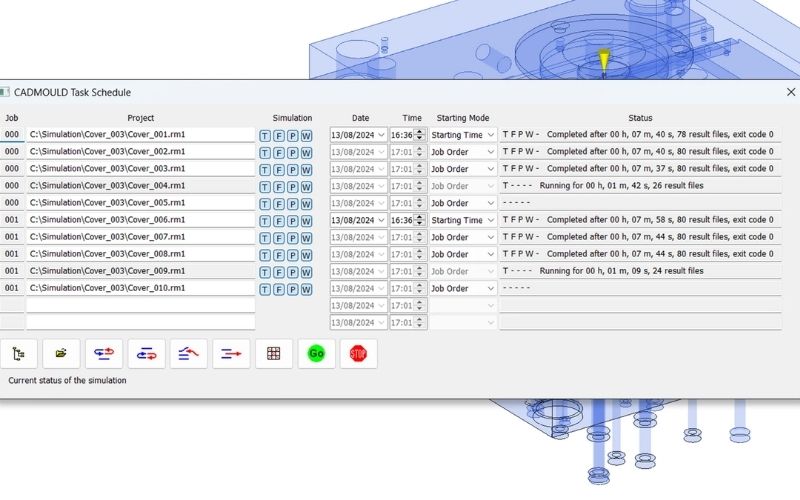Open Starting Mode dropdown for Cover_007.rm1
800x500 pixels.
click(x=463, y=237)
